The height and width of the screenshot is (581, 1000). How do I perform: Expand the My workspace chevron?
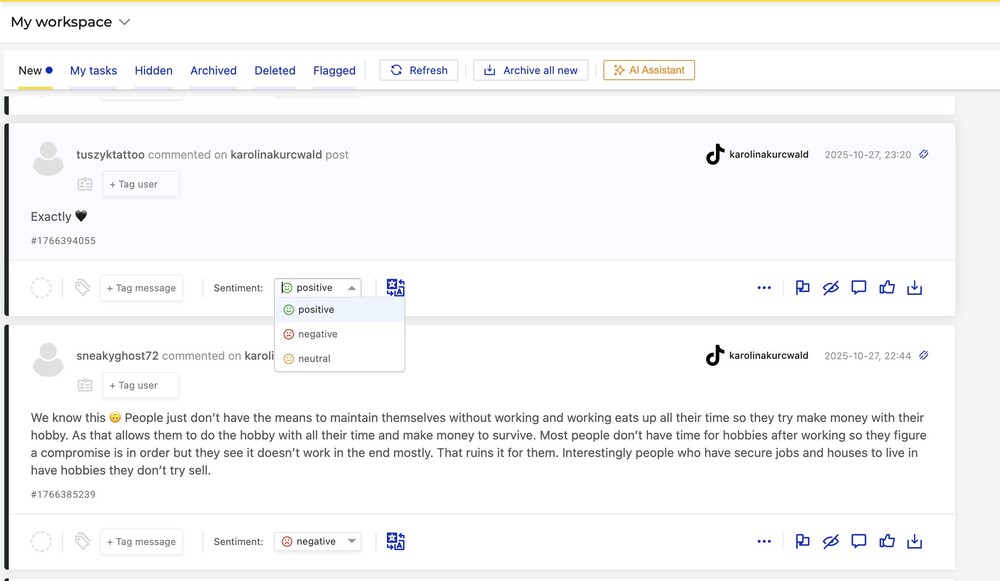[124, 21]
